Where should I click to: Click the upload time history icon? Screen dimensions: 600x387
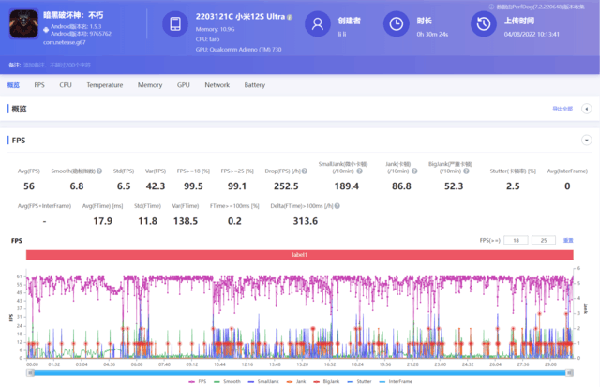484,24
